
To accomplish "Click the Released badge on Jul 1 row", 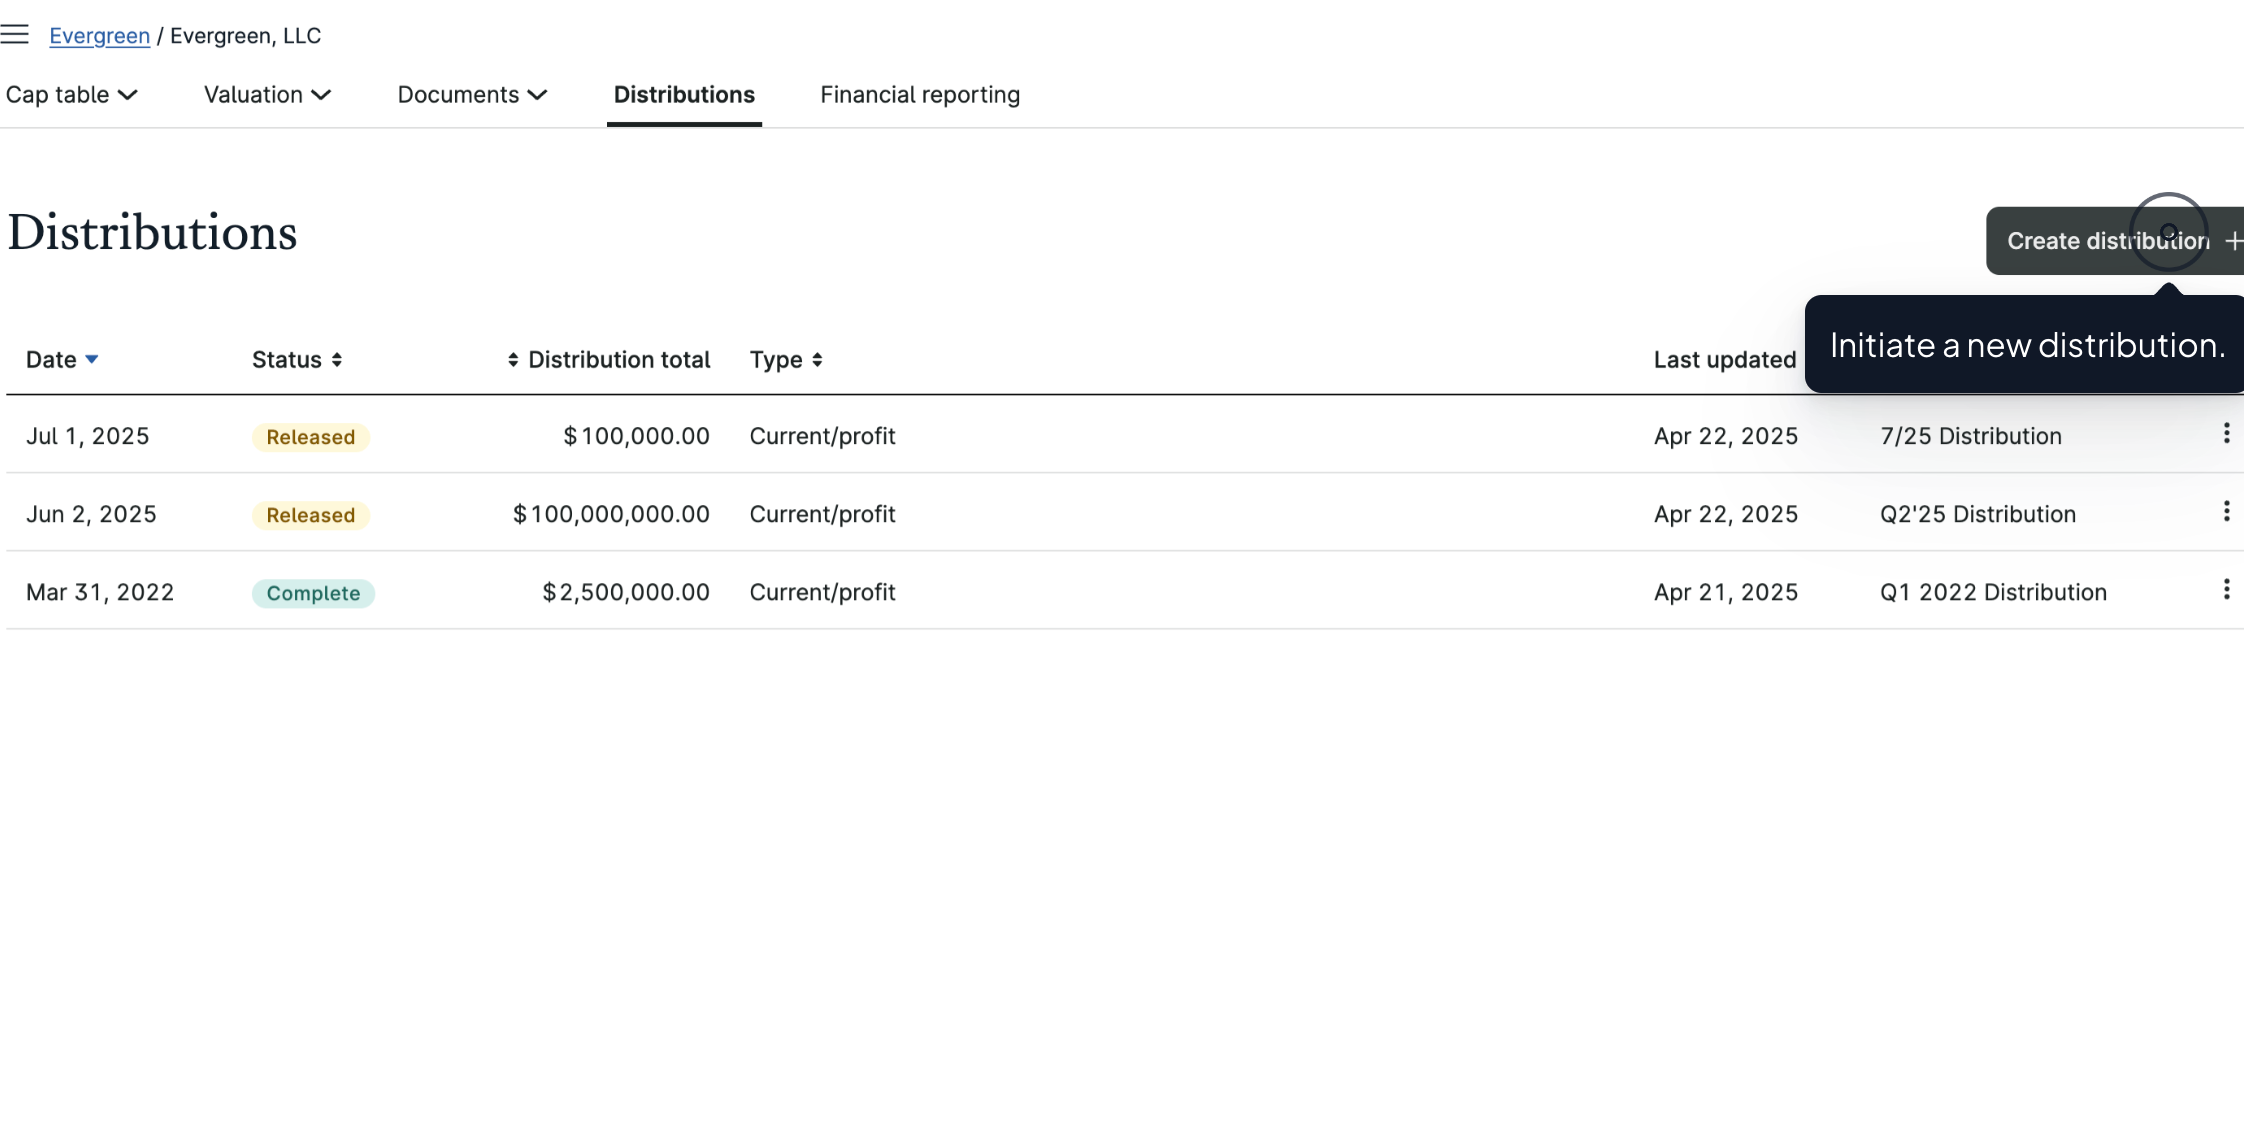I will (310, 436).
